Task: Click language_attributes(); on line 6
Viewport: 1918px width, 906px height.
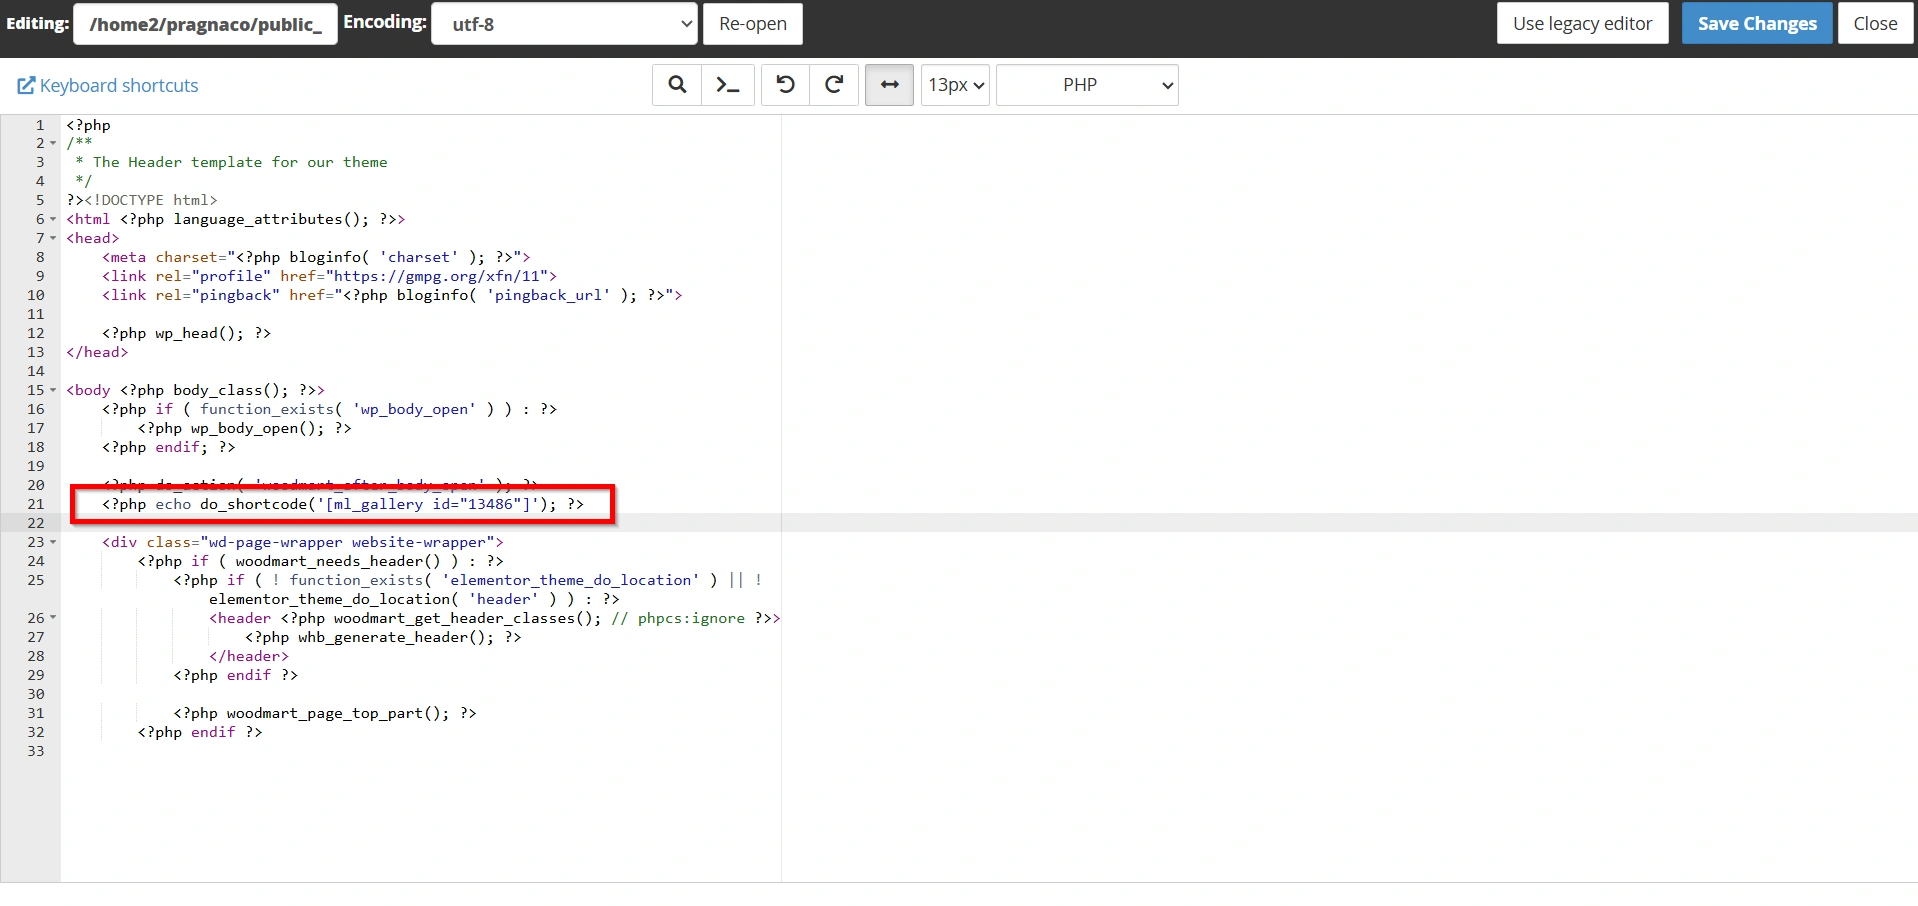Action: (x=271, y=219)
